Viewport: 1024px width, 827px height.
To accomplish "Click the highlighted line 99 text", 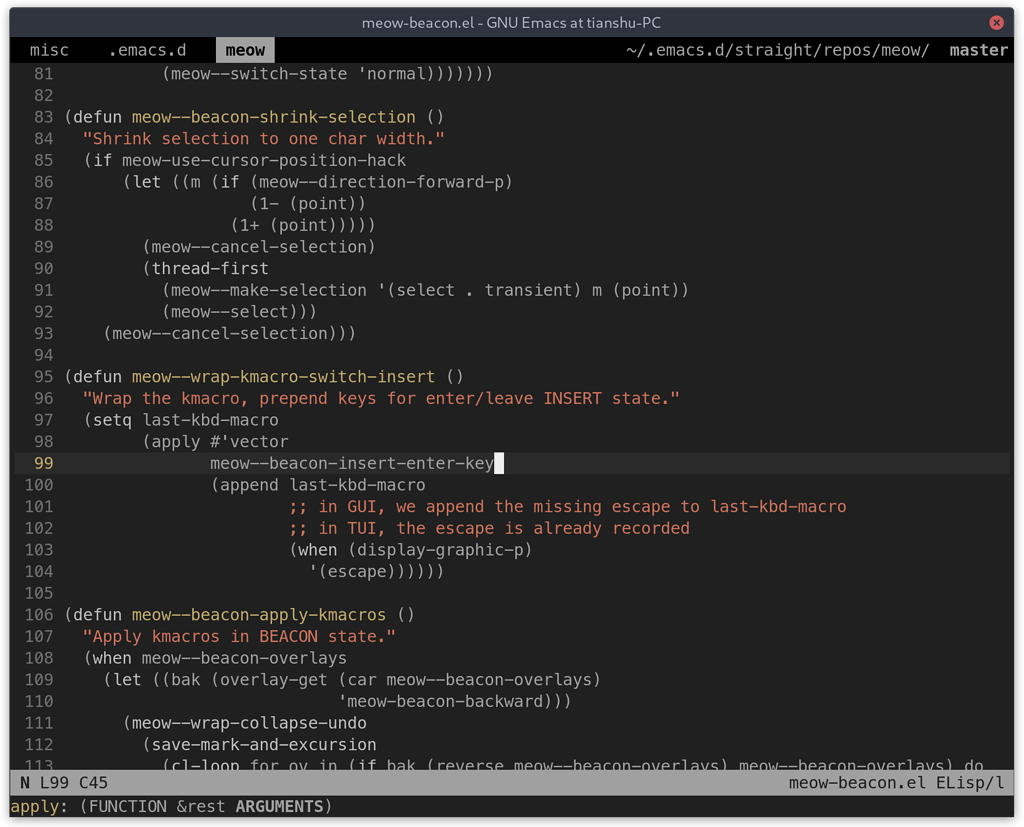I will click(352, 463).
